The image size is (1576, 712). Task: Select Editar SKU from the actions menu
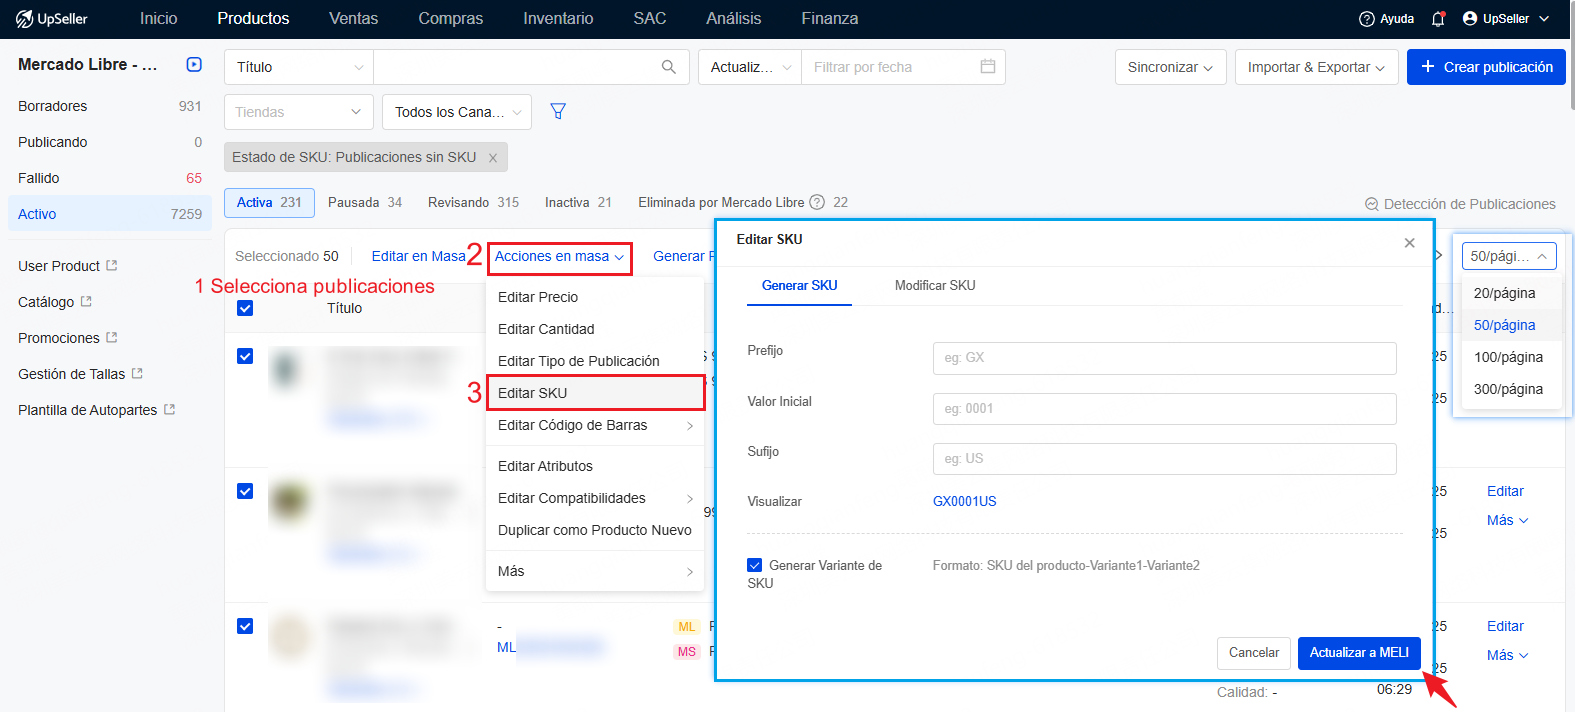coord(595,393)
